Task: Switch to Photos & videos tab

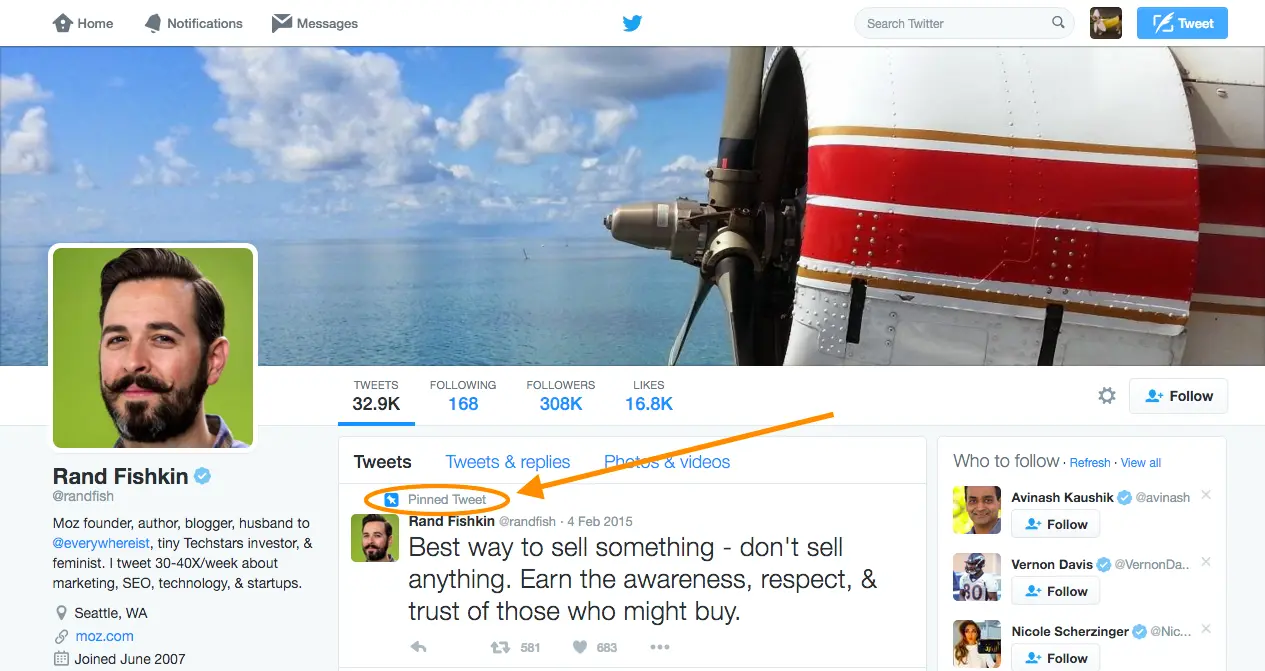Action: [x=667, y=462]
